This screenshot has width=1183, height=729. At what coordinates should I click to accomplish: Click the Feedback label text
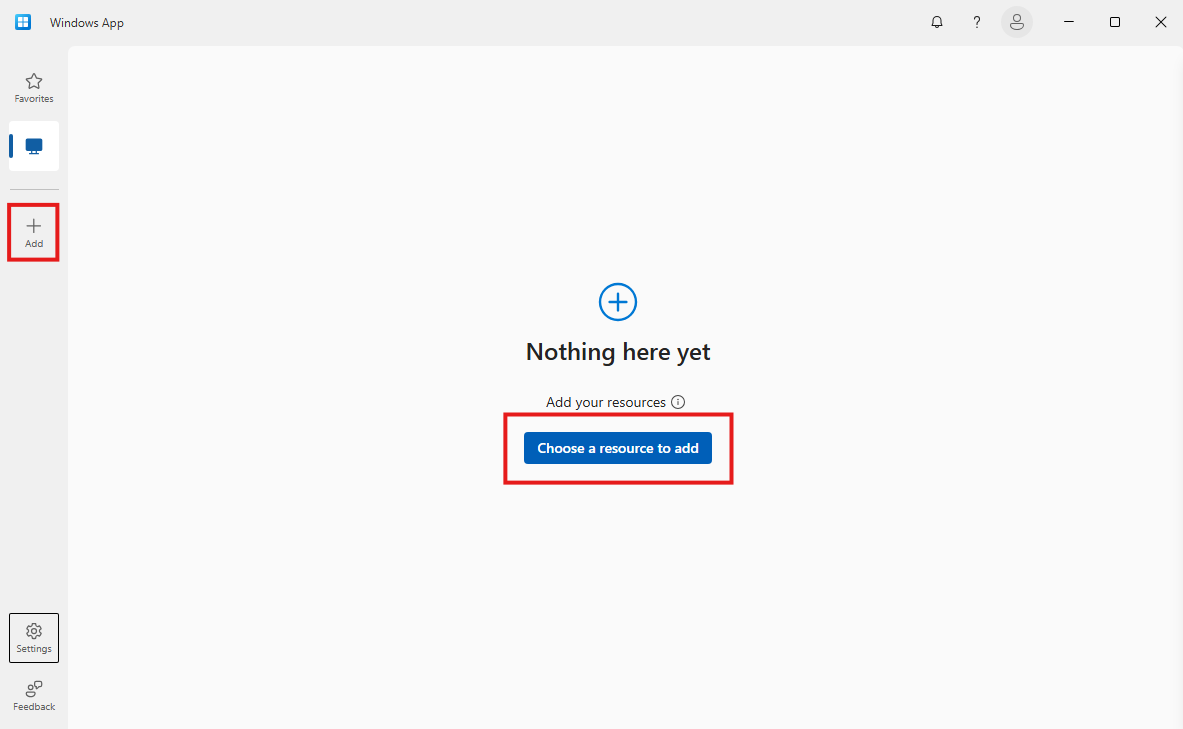(x=33, y=706)
